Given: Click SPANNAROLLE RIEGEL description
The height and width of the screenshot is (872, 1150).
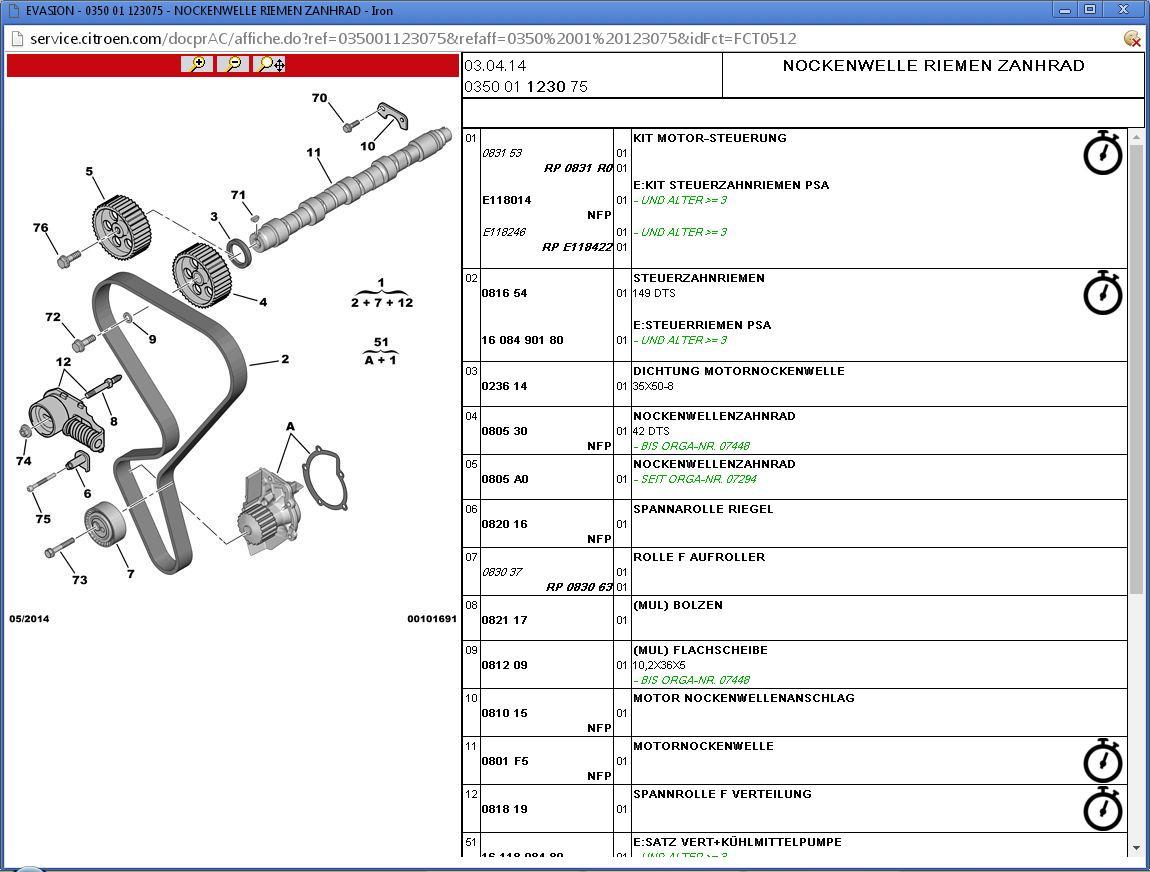Looking at the screenshot, I should tap(703, 509).
